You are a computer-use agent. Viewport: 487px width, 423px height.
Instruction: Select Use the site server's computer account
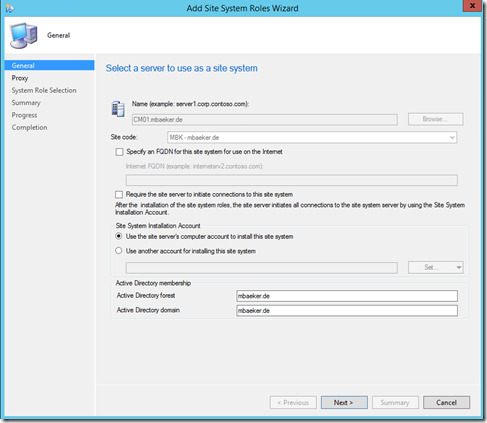click(x=119, y=236)
